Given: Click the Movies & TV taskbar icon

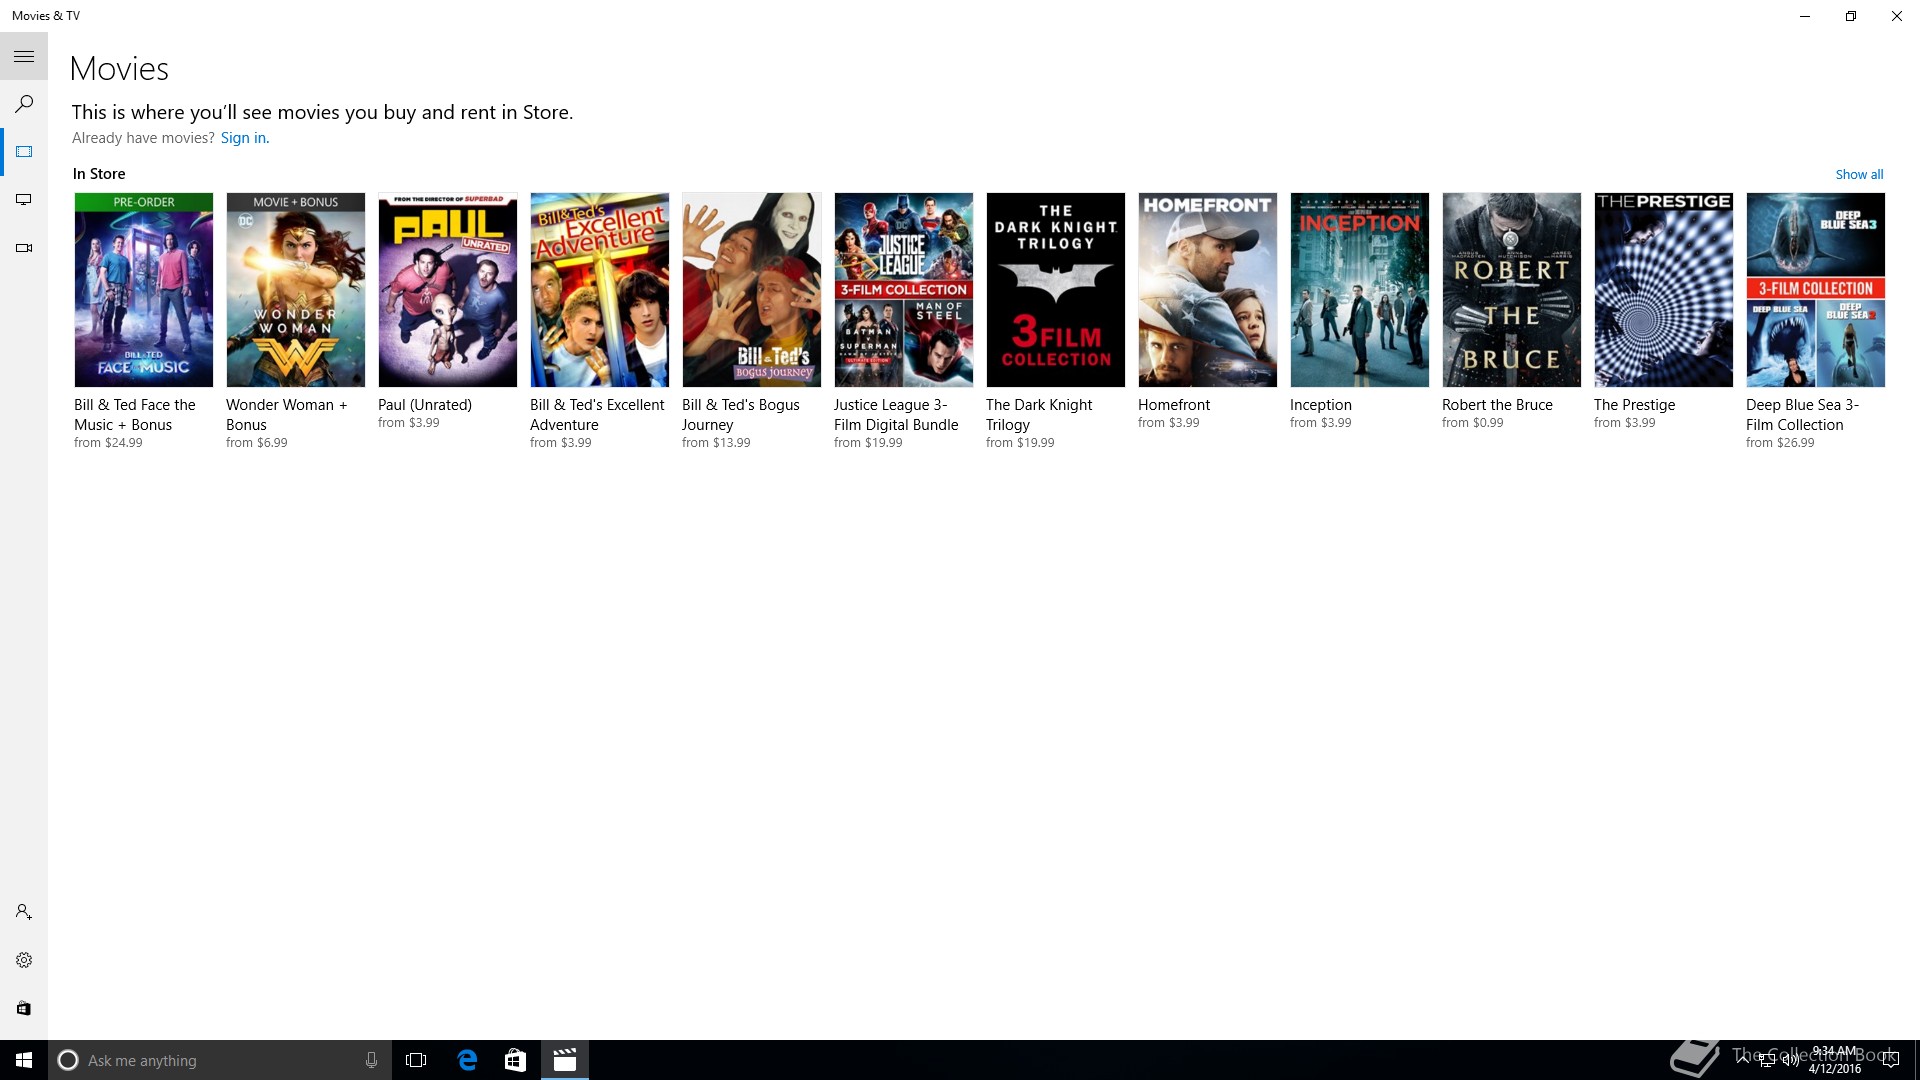Looking at the screenshot, I should coord(565,1060).
